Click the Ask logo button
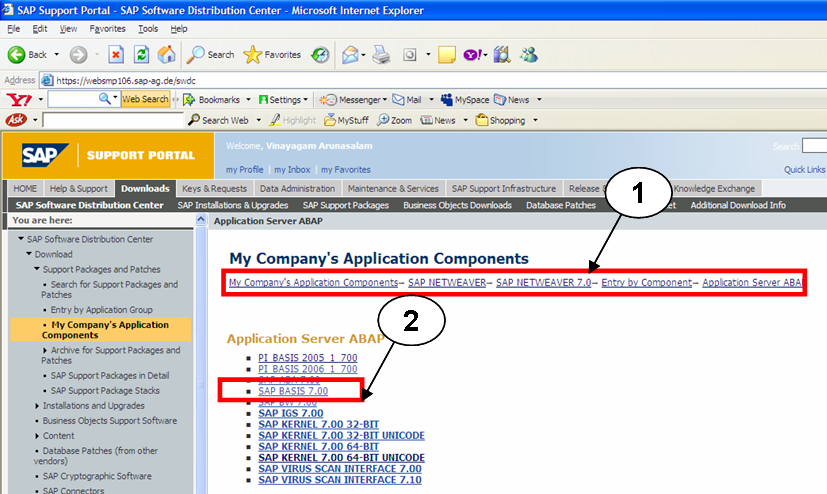Viewport: 827px width, 494px height. click(x=16, y=120)
